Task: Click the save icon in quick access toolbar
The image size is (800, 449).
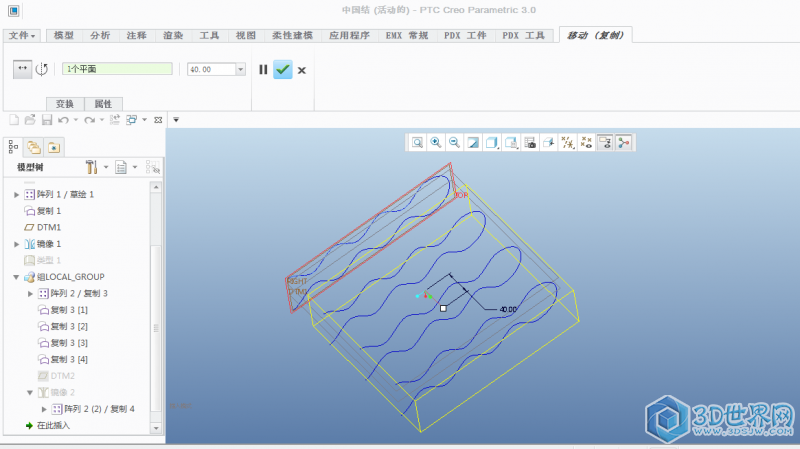Action: coord(46,120)
